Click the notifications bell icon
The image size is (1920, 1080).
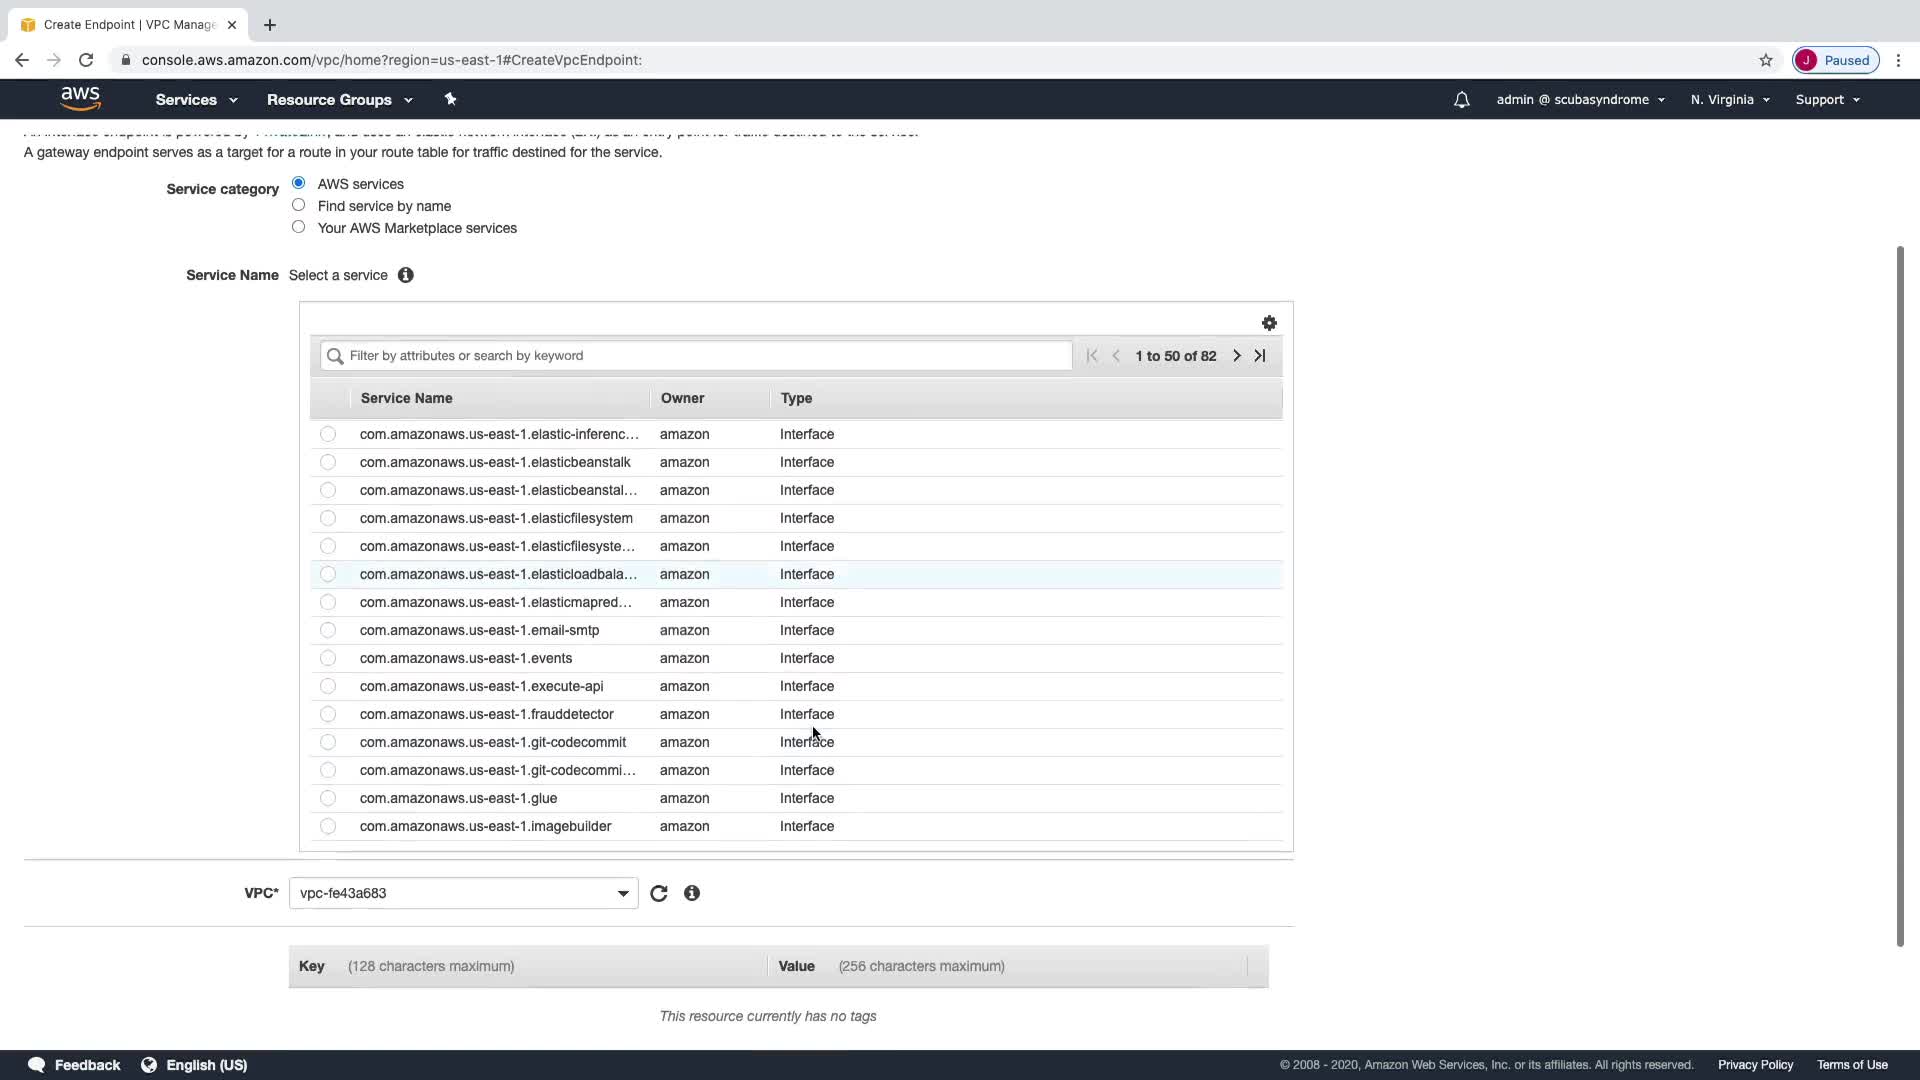[x=1461, y=100]
